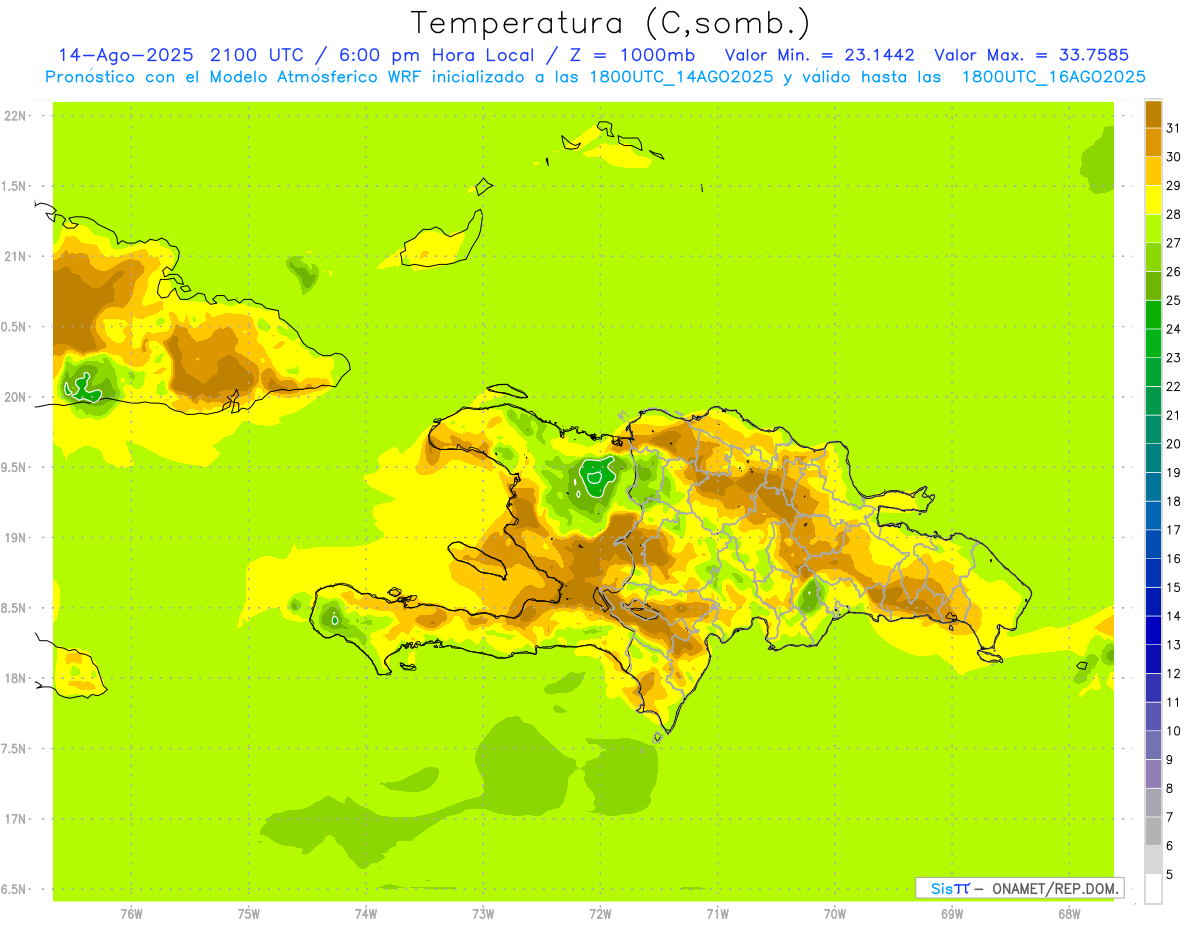The image size is (1200, 927).
Task: Click the '74W' longitude label
Action: (365, 914)
